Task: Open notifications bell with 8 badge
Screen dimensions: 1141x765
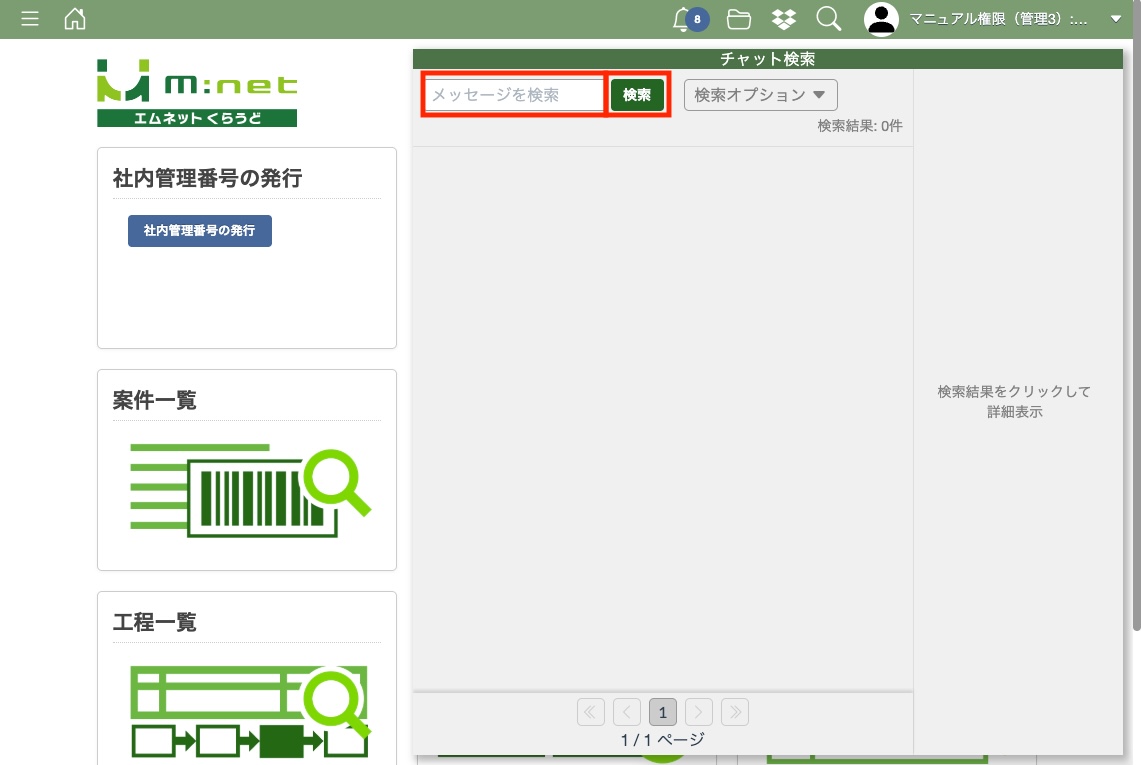Action: pos(685,19)
